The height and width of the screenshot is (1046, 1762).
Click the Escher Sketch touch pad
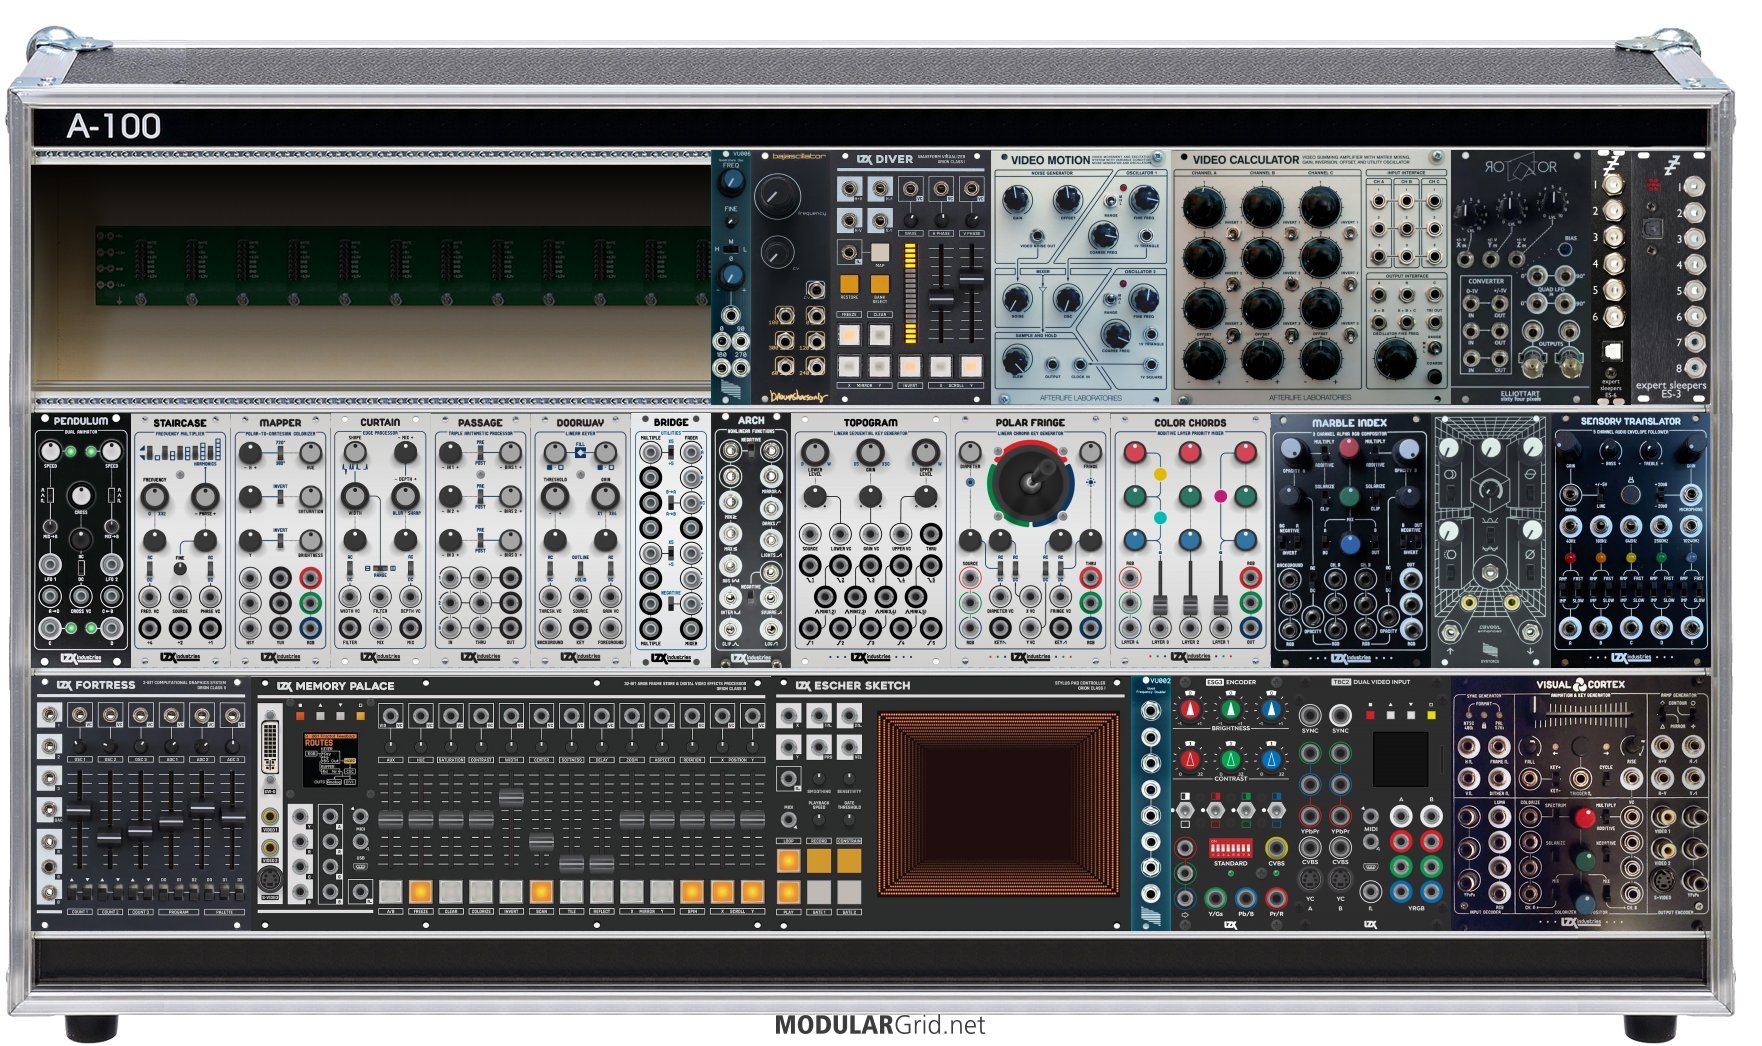[1000, 803]
